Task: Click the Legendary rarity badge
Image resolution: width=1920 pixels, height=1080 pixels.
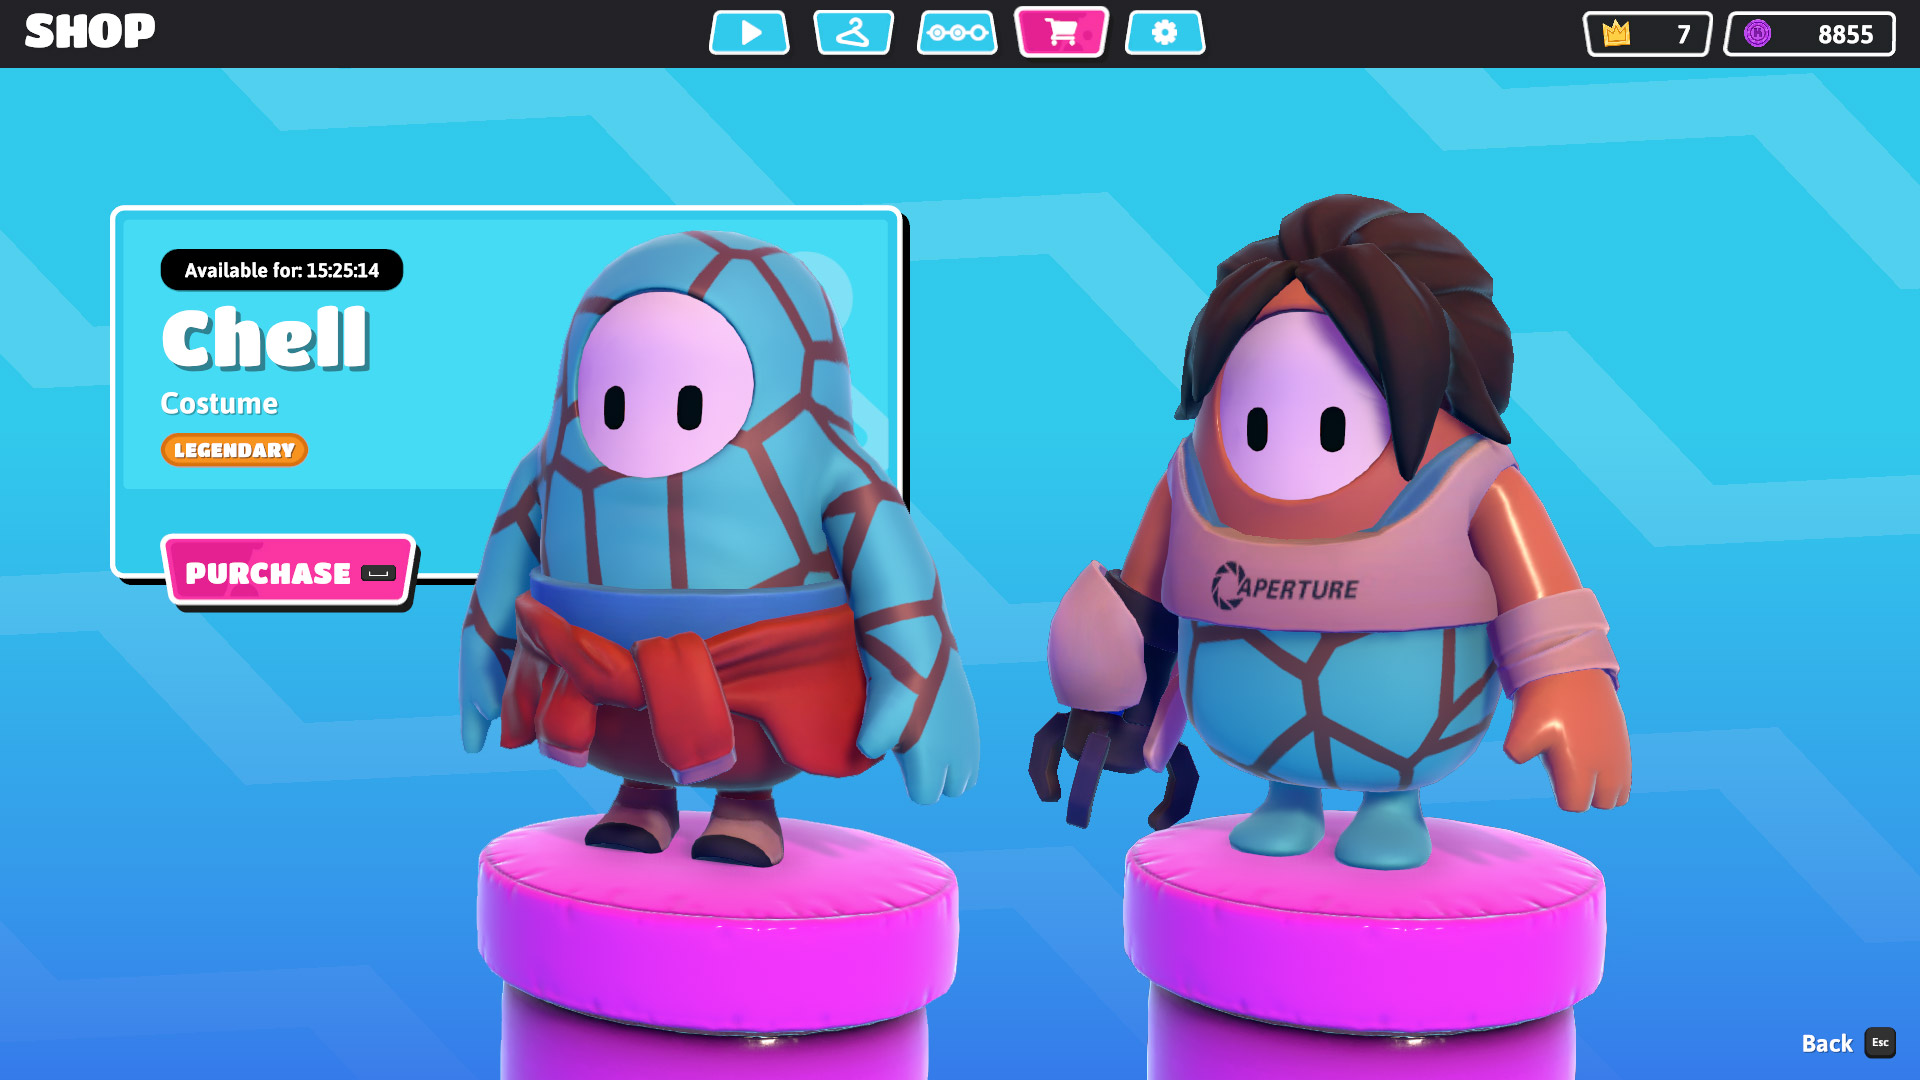Action: coord(234,450)
